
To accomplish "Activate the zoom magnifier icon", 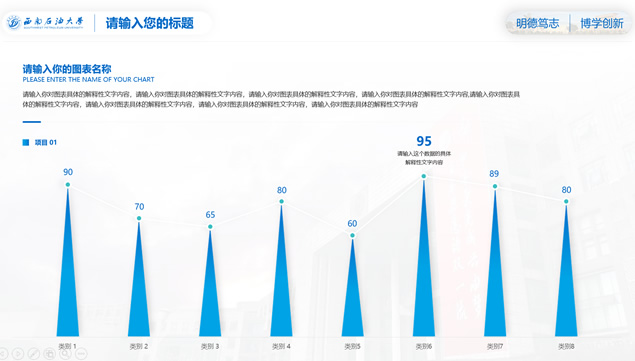I will click(65, 354).
